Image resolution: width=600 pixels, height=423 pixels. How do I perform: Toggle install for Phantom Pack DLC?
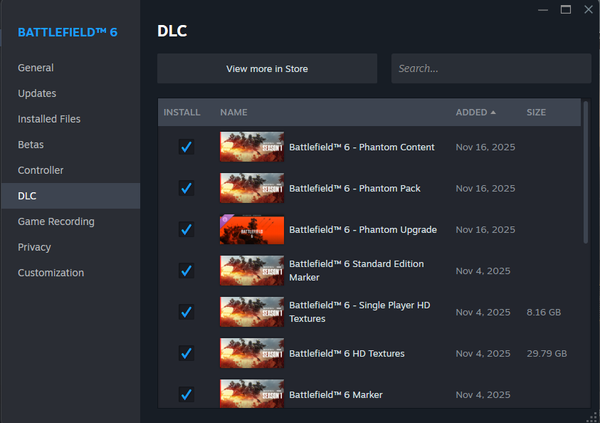pos(185,188)
